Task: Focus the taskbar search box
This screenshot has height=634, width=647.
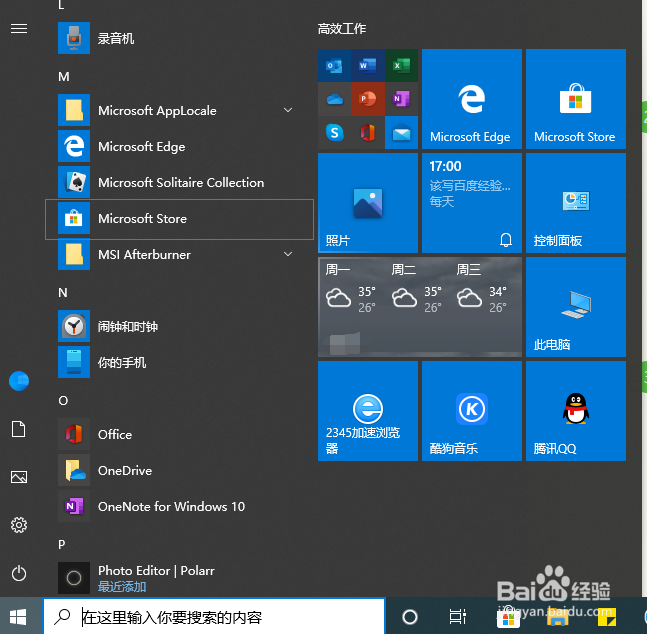Action: point(214,617)
